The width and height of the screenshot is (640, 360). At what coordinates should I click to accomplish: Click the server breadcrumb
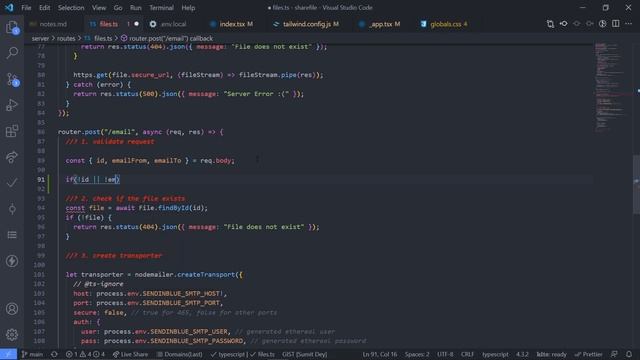tap(40, 38)
